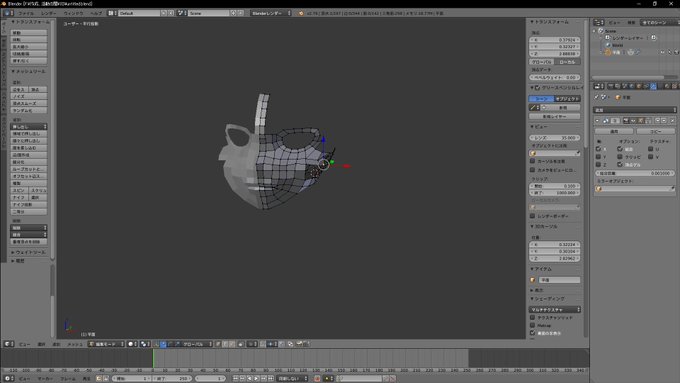This screenshot has width=680, height=383.
Task: Click the ノイズ button
Action: click(x=29, y=96)
